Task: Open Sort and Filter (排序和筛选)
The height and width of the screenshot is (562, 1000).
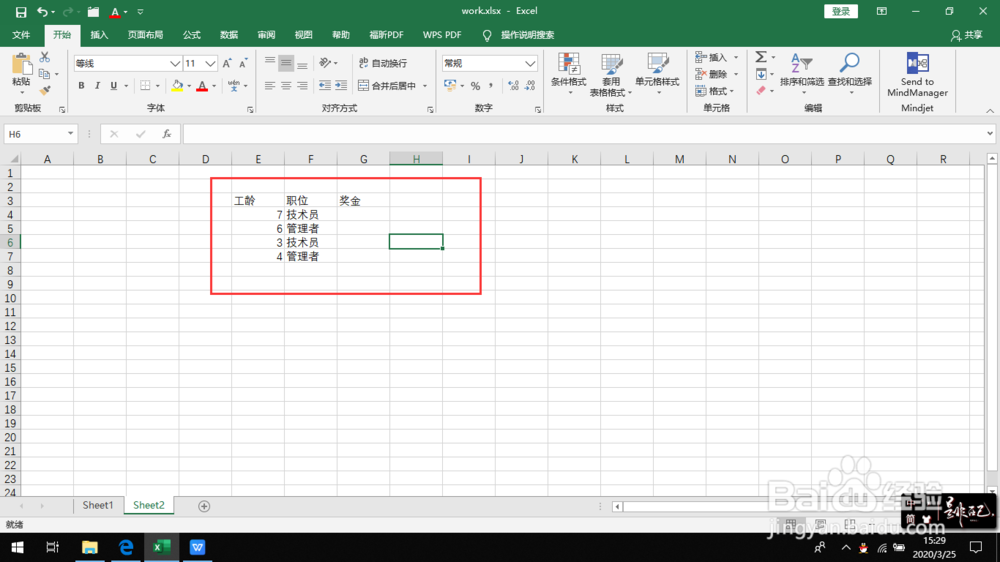Action: (802, 75)
